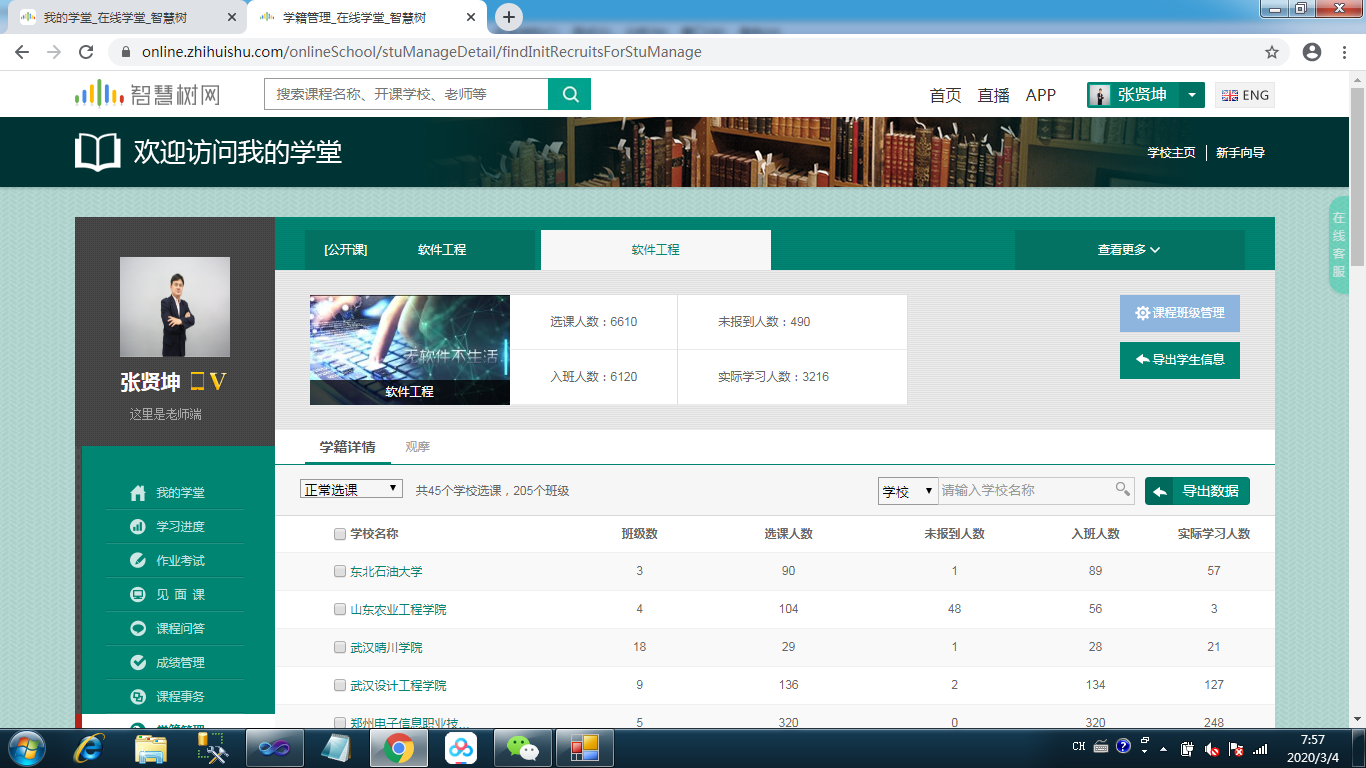Click the teacher profile photo
Viewport: 1366px width, 768px height.
[175, 307]
